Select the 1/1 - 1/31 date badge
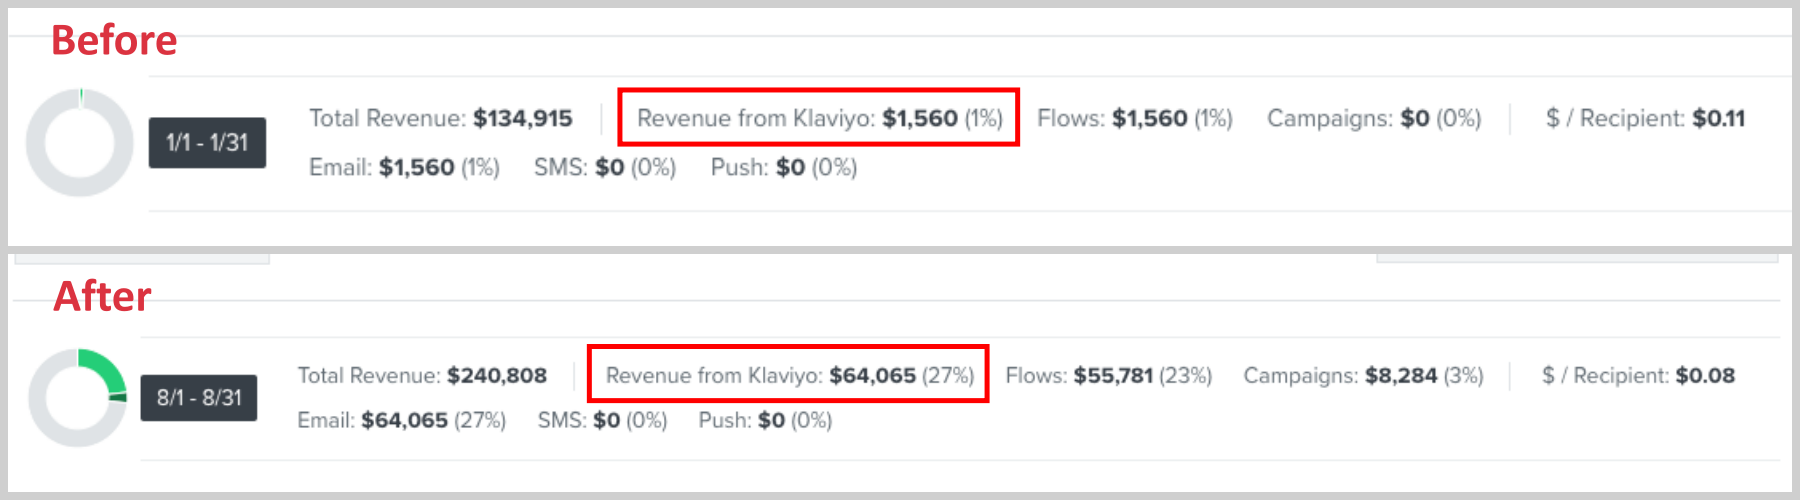1800x500 pixels. (x=207, y=142)
